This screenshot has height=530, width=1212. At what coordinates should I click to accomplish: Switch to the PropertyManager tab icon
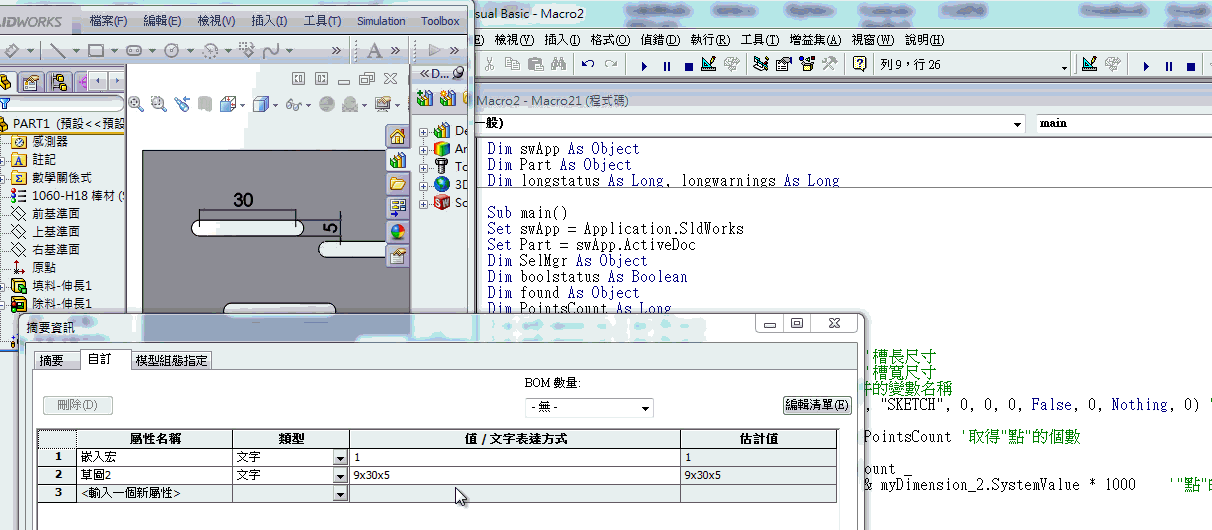point(32,82)
